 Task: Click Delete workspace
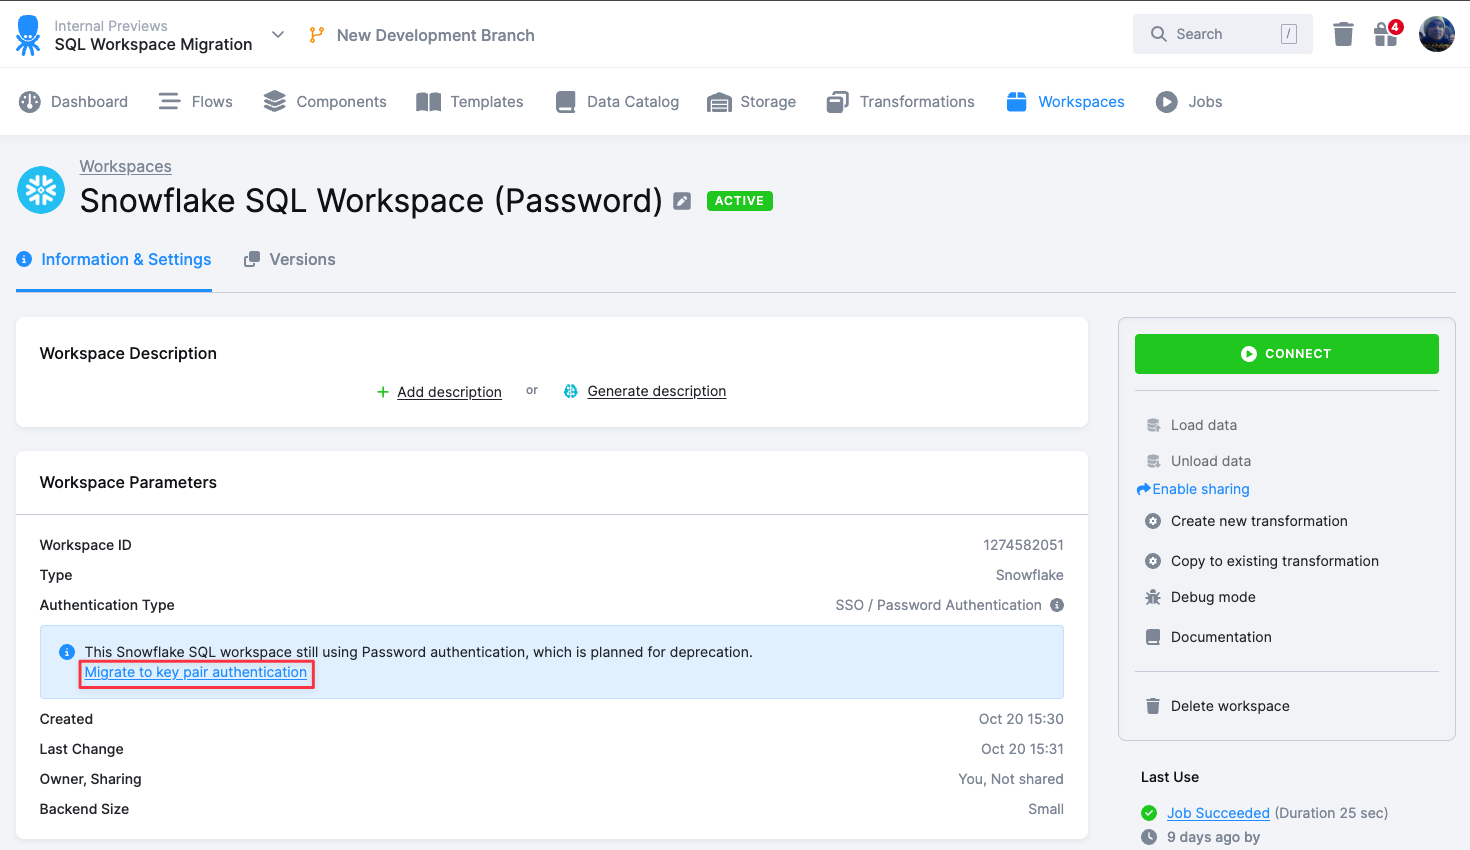(x=1230, y=706)
